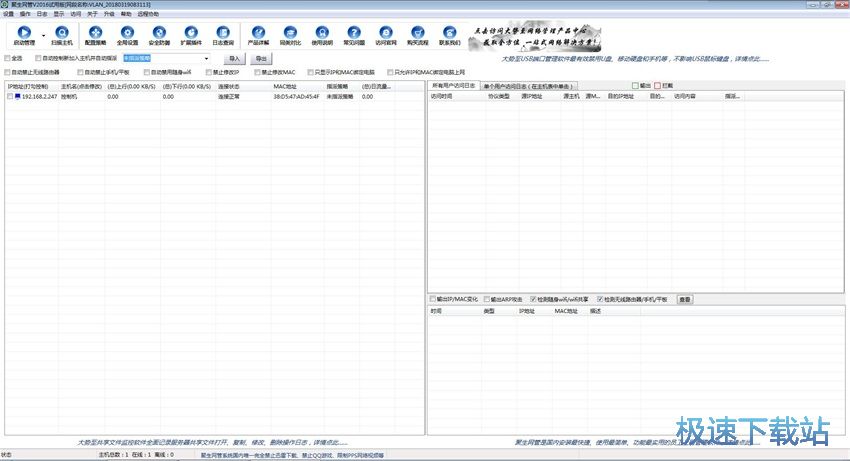
Task: Tick the 全选 checkbox
Action: click(x=7, y=58)
